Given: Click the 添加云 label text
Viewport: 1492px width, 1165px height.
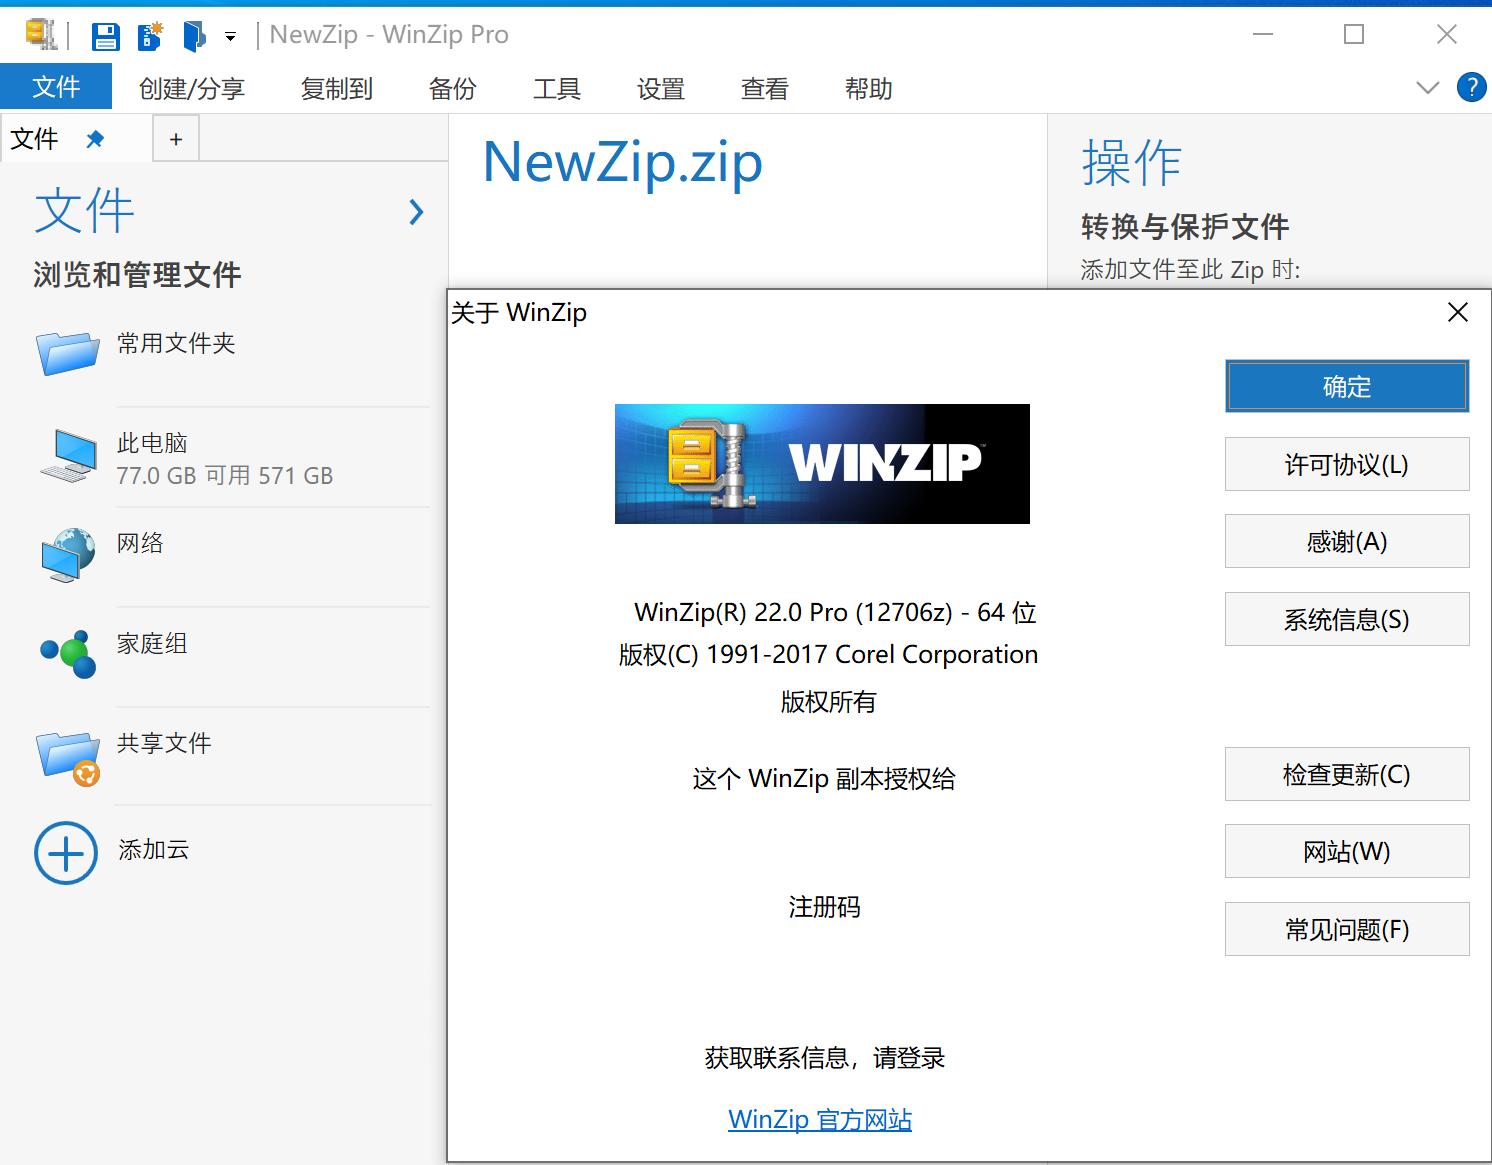Looking at the screenshot, I should pos(154,849).
